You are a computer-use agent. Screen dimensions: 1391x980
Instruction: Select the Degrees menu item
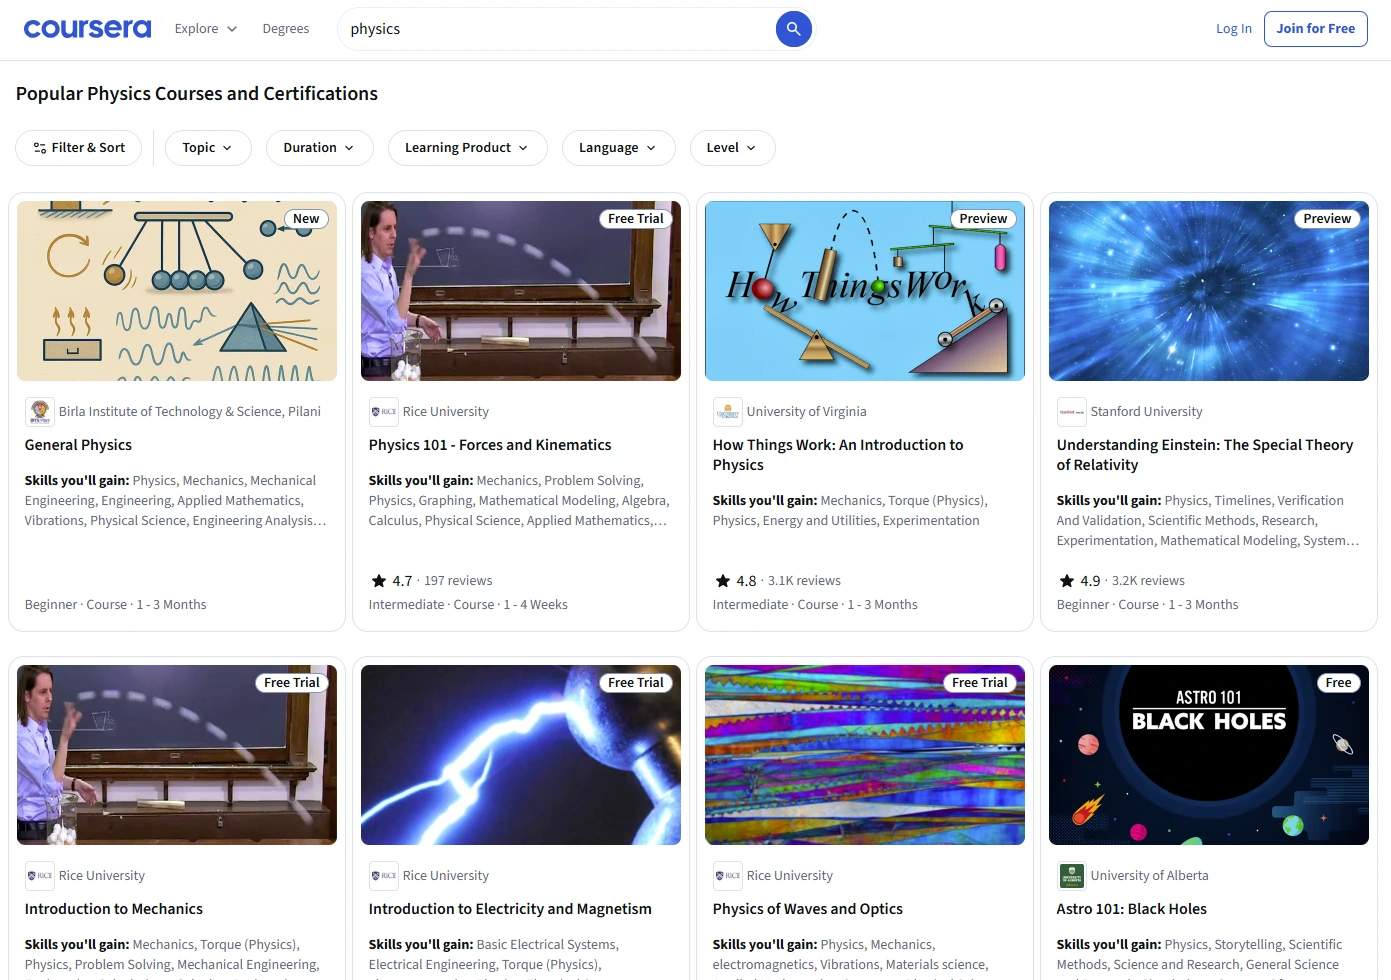click(286, 28)
